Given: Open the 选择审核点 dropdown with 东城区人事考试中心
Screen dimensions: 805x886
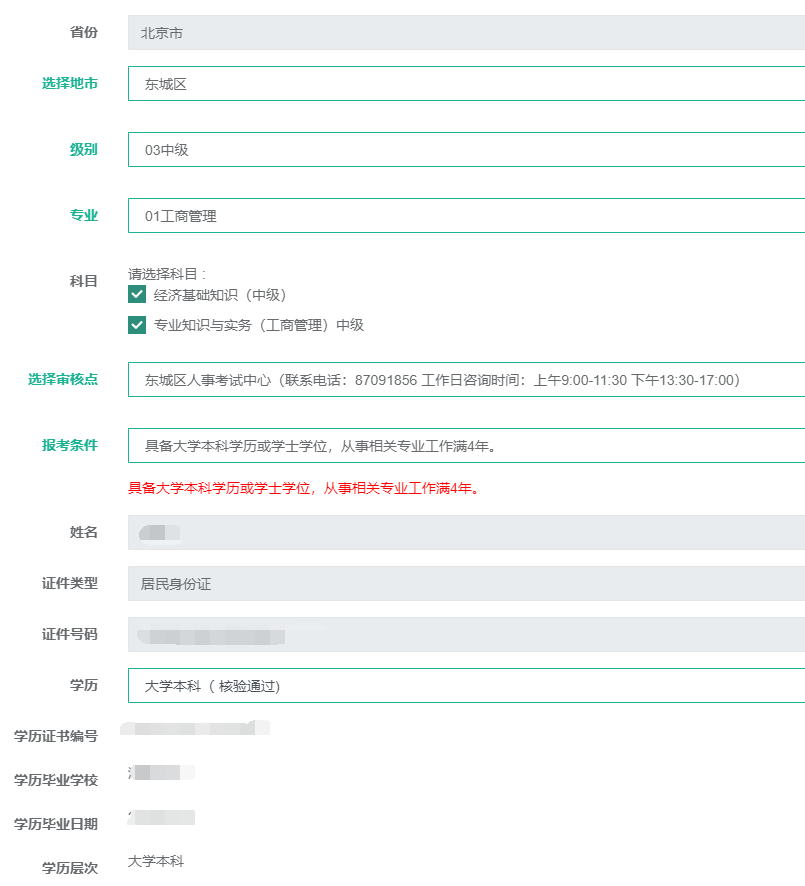Looking at the screenshot, I should [x=466, y=380].
